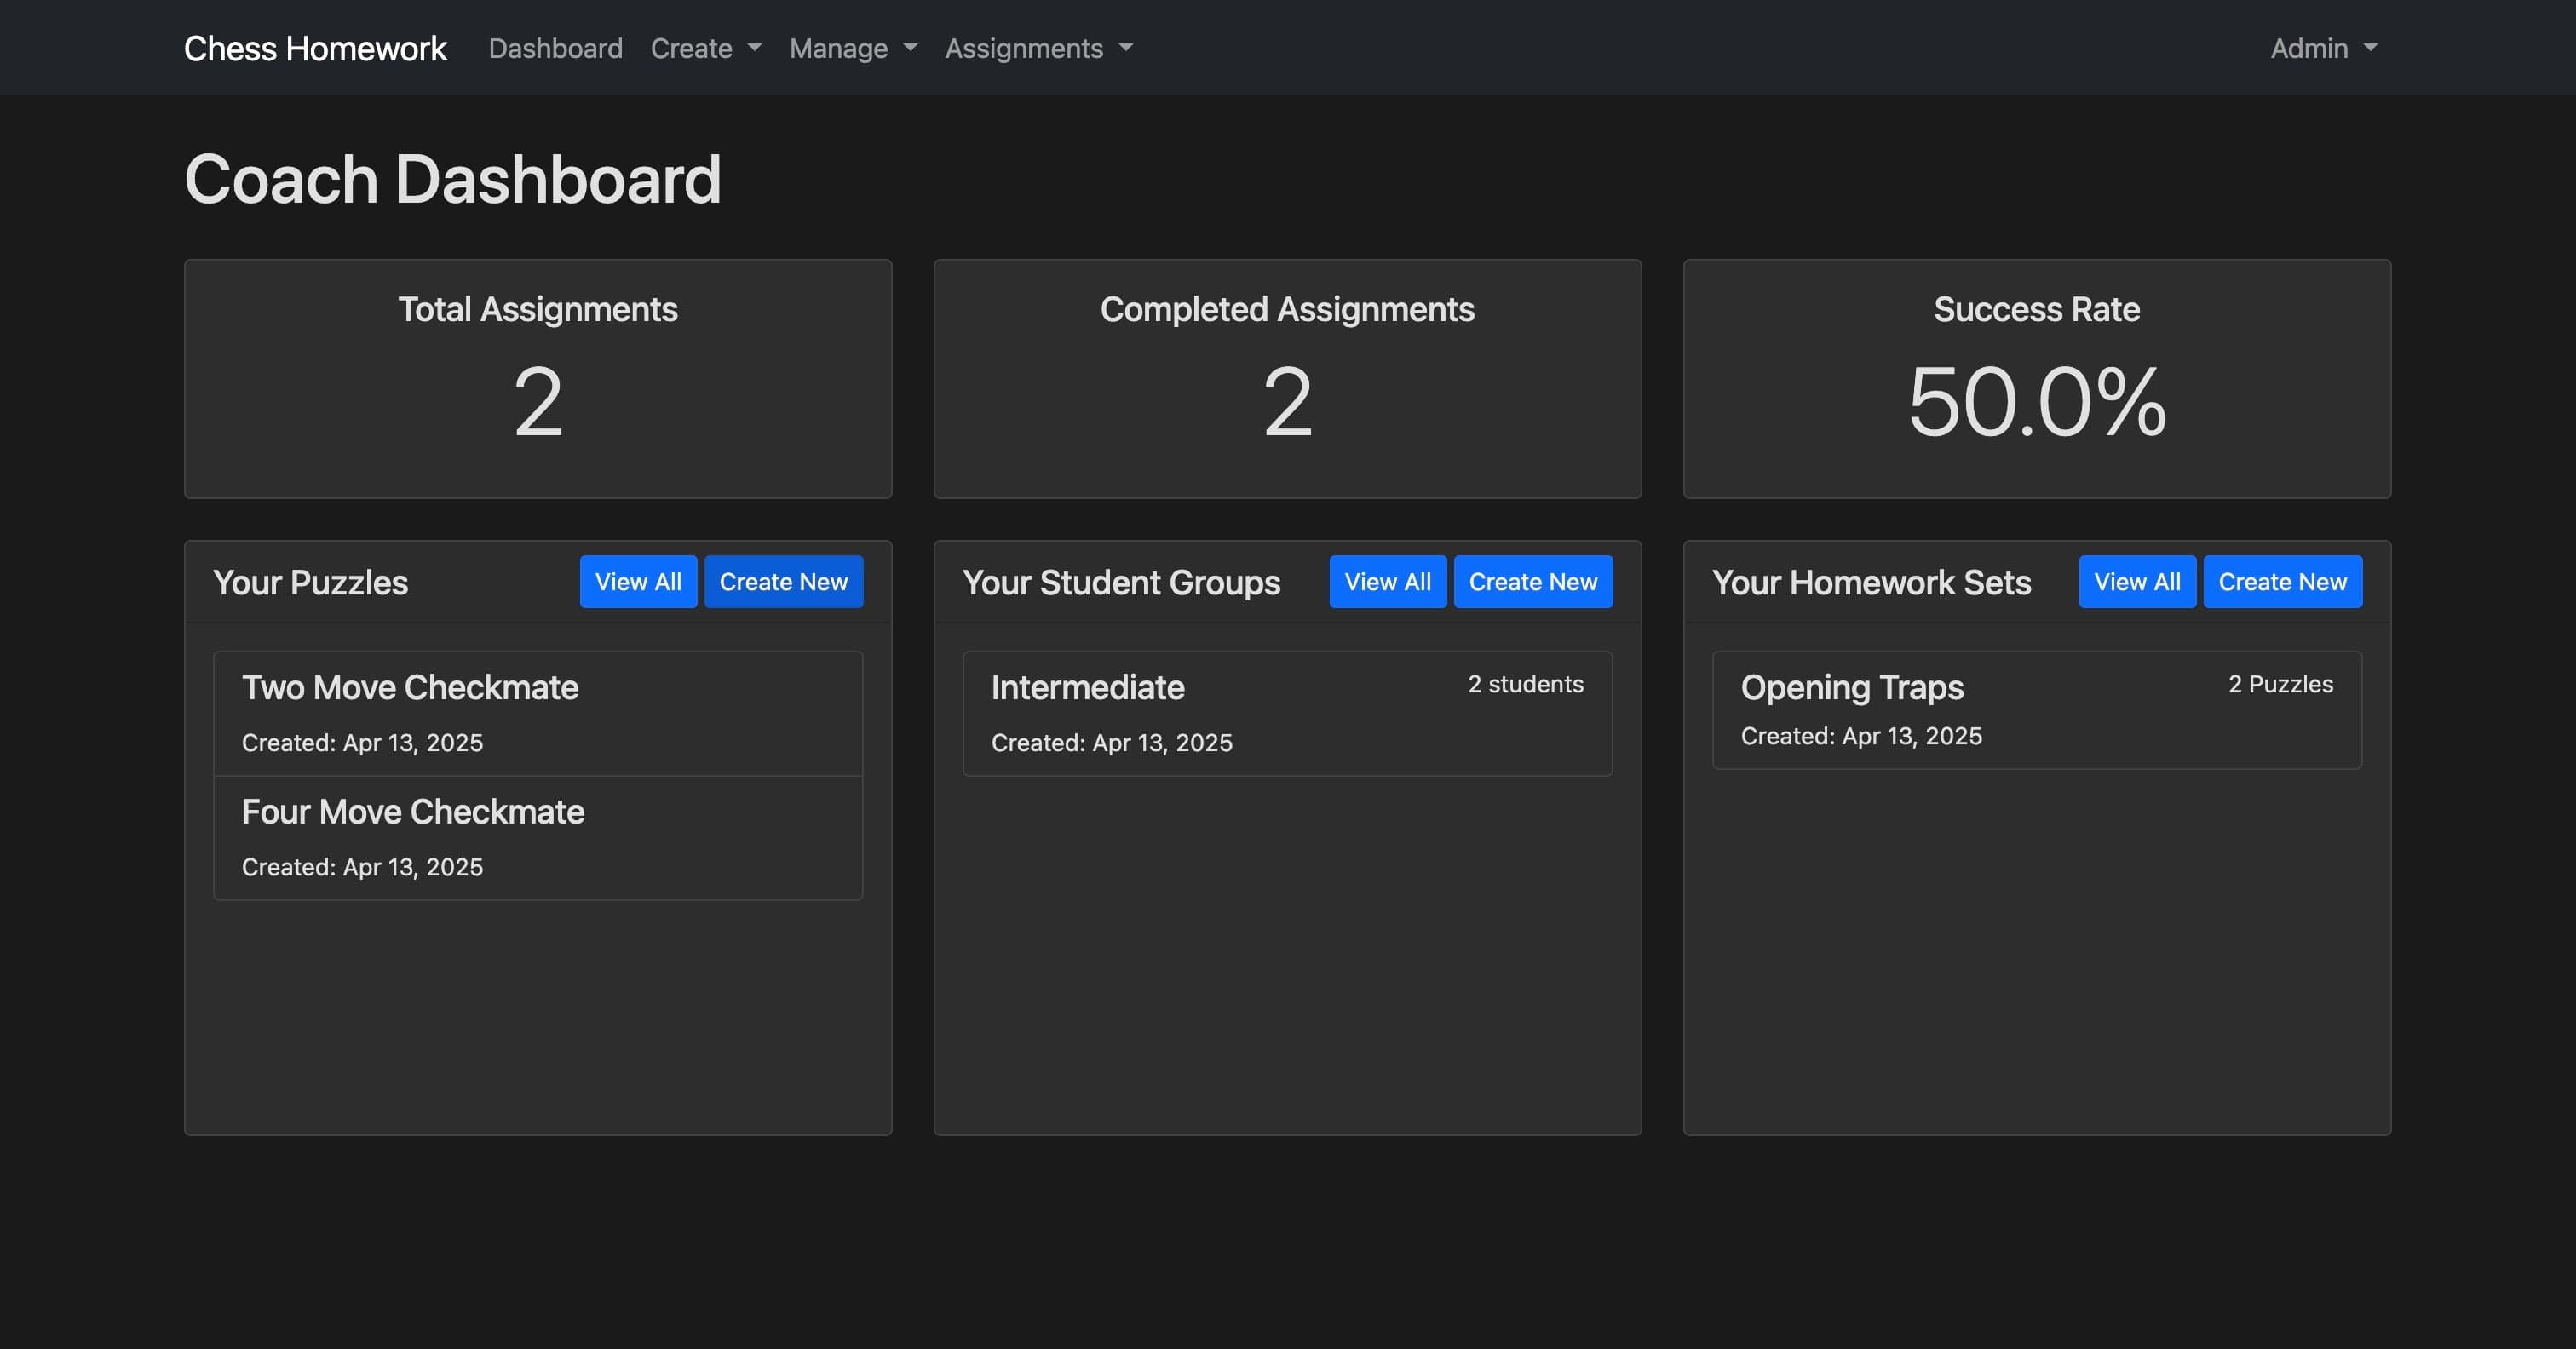Click the Coach Dashboard heading
The height and width of the screenshot is (1349, 2576).
point(452,180)
